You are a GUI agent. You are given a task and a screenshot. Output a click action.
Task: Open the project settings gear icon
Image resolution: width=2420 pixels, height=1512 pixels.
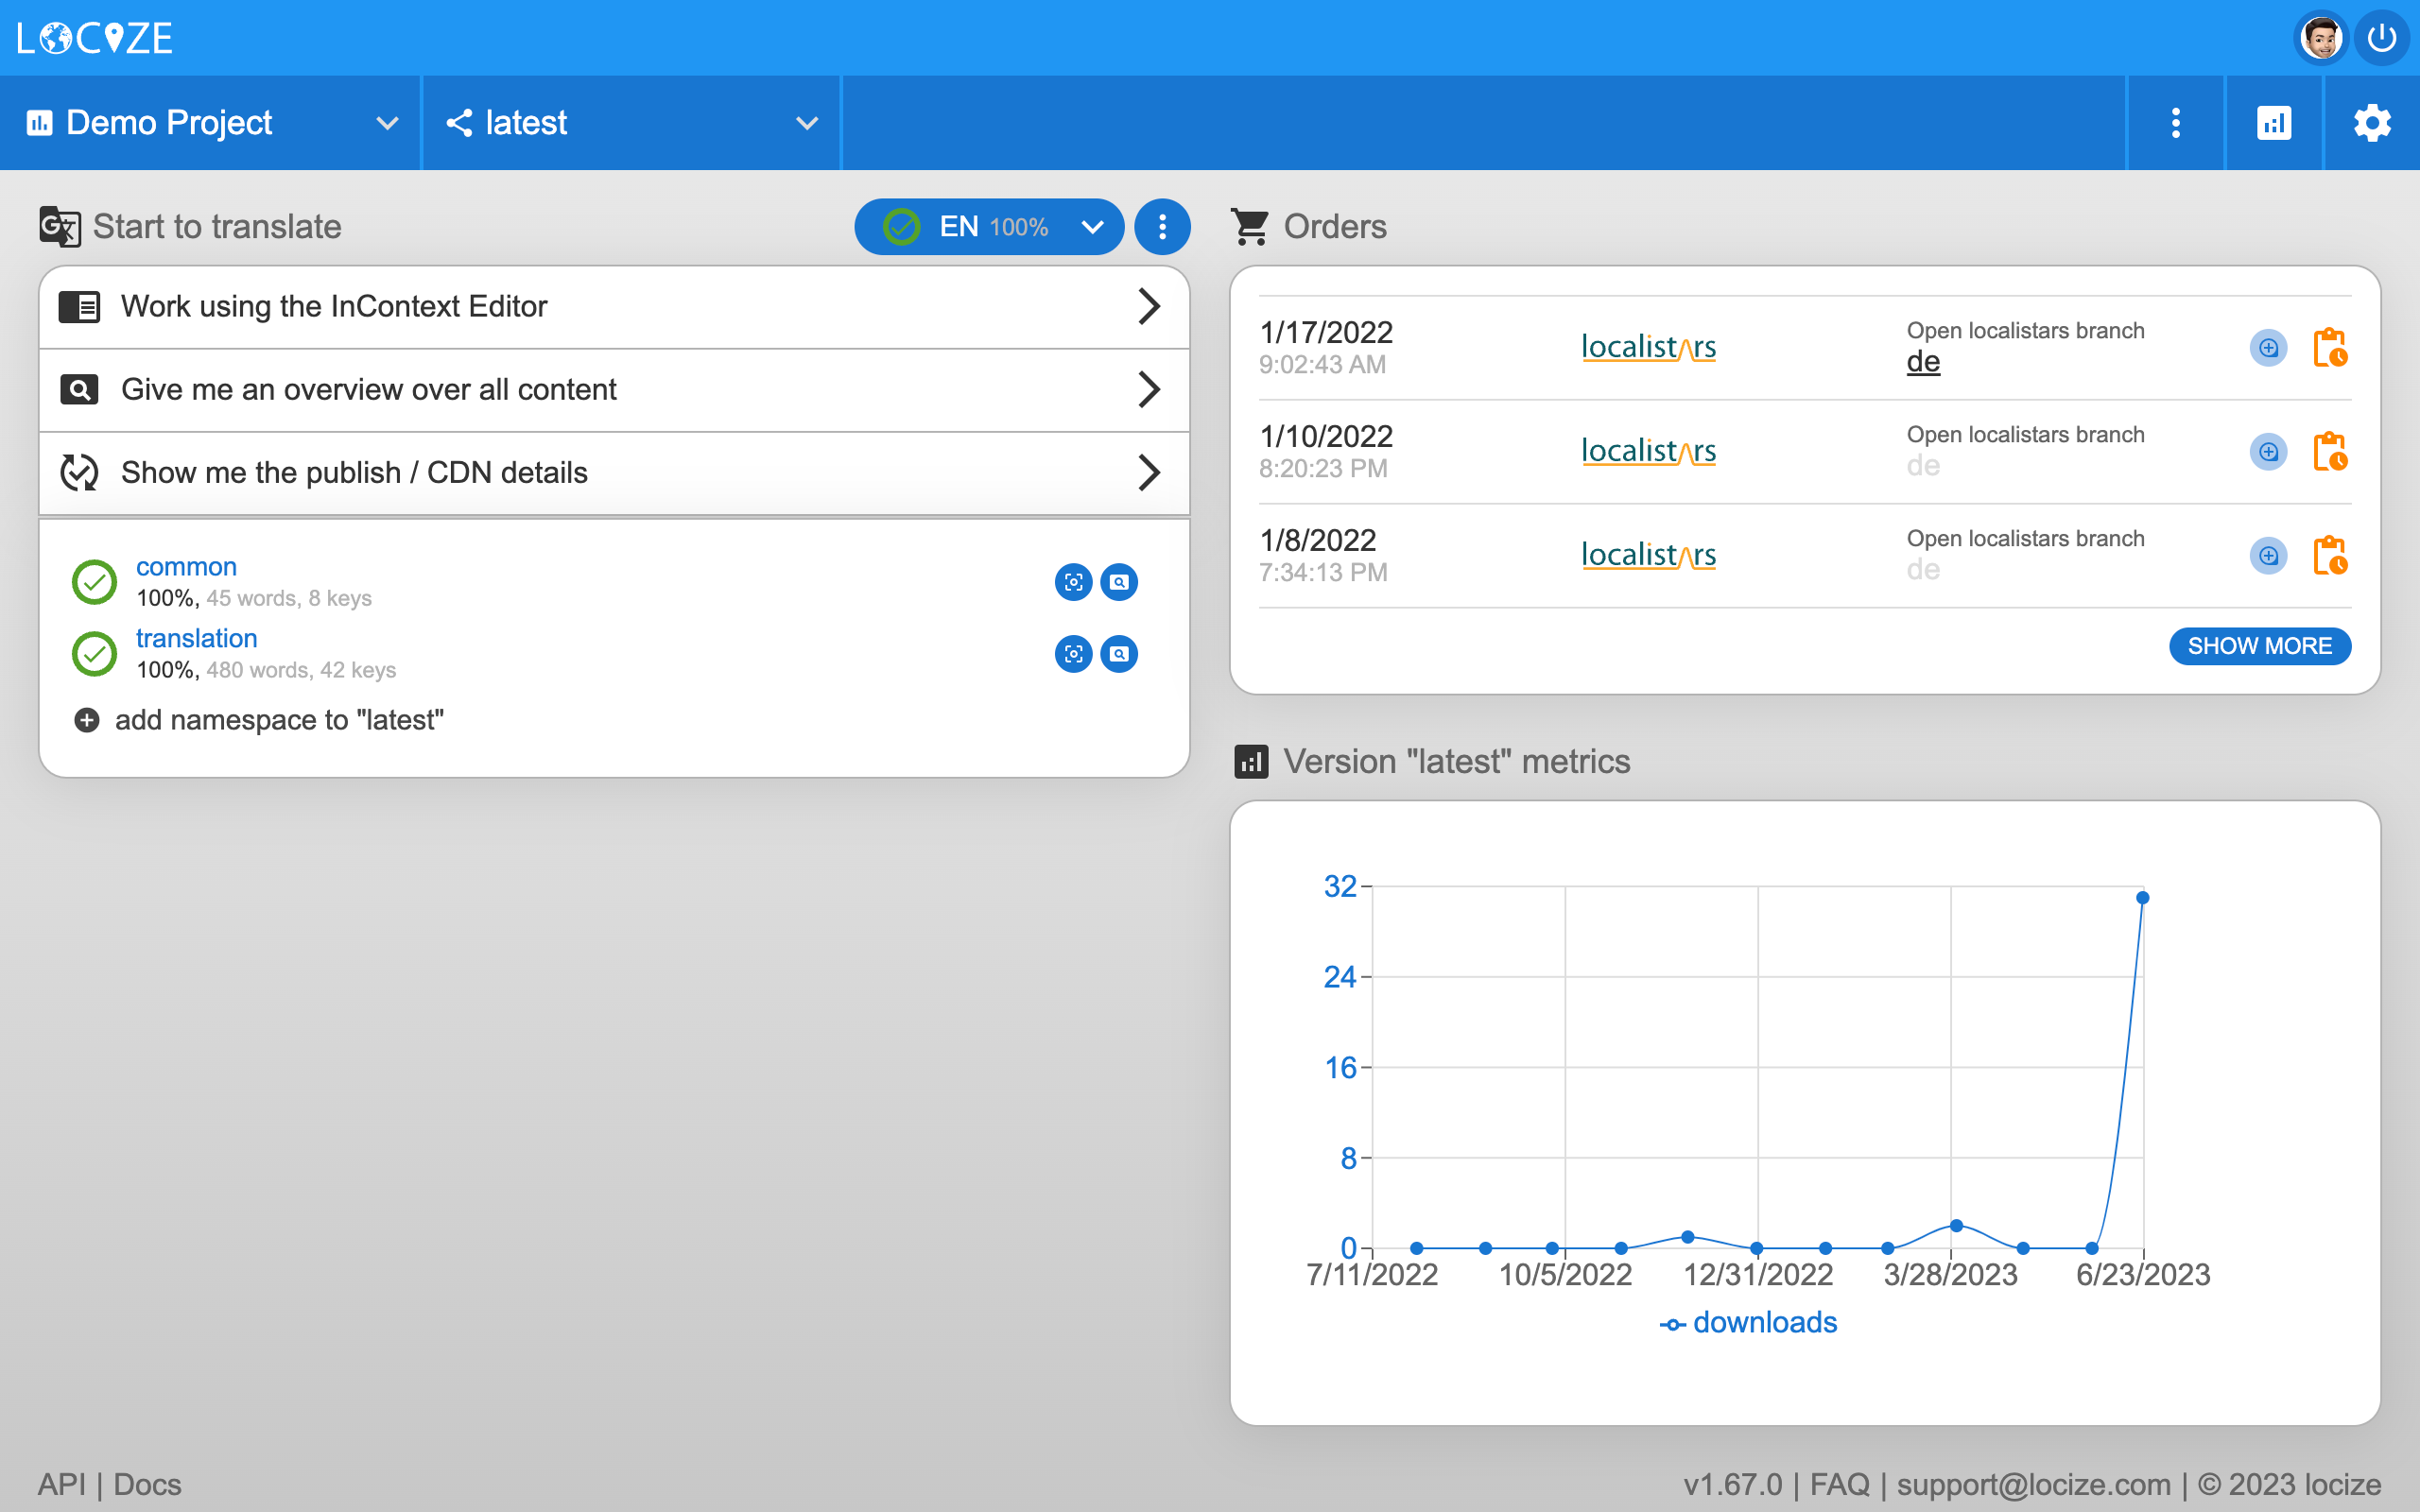pyautogui.click(x=2371, y=122)
